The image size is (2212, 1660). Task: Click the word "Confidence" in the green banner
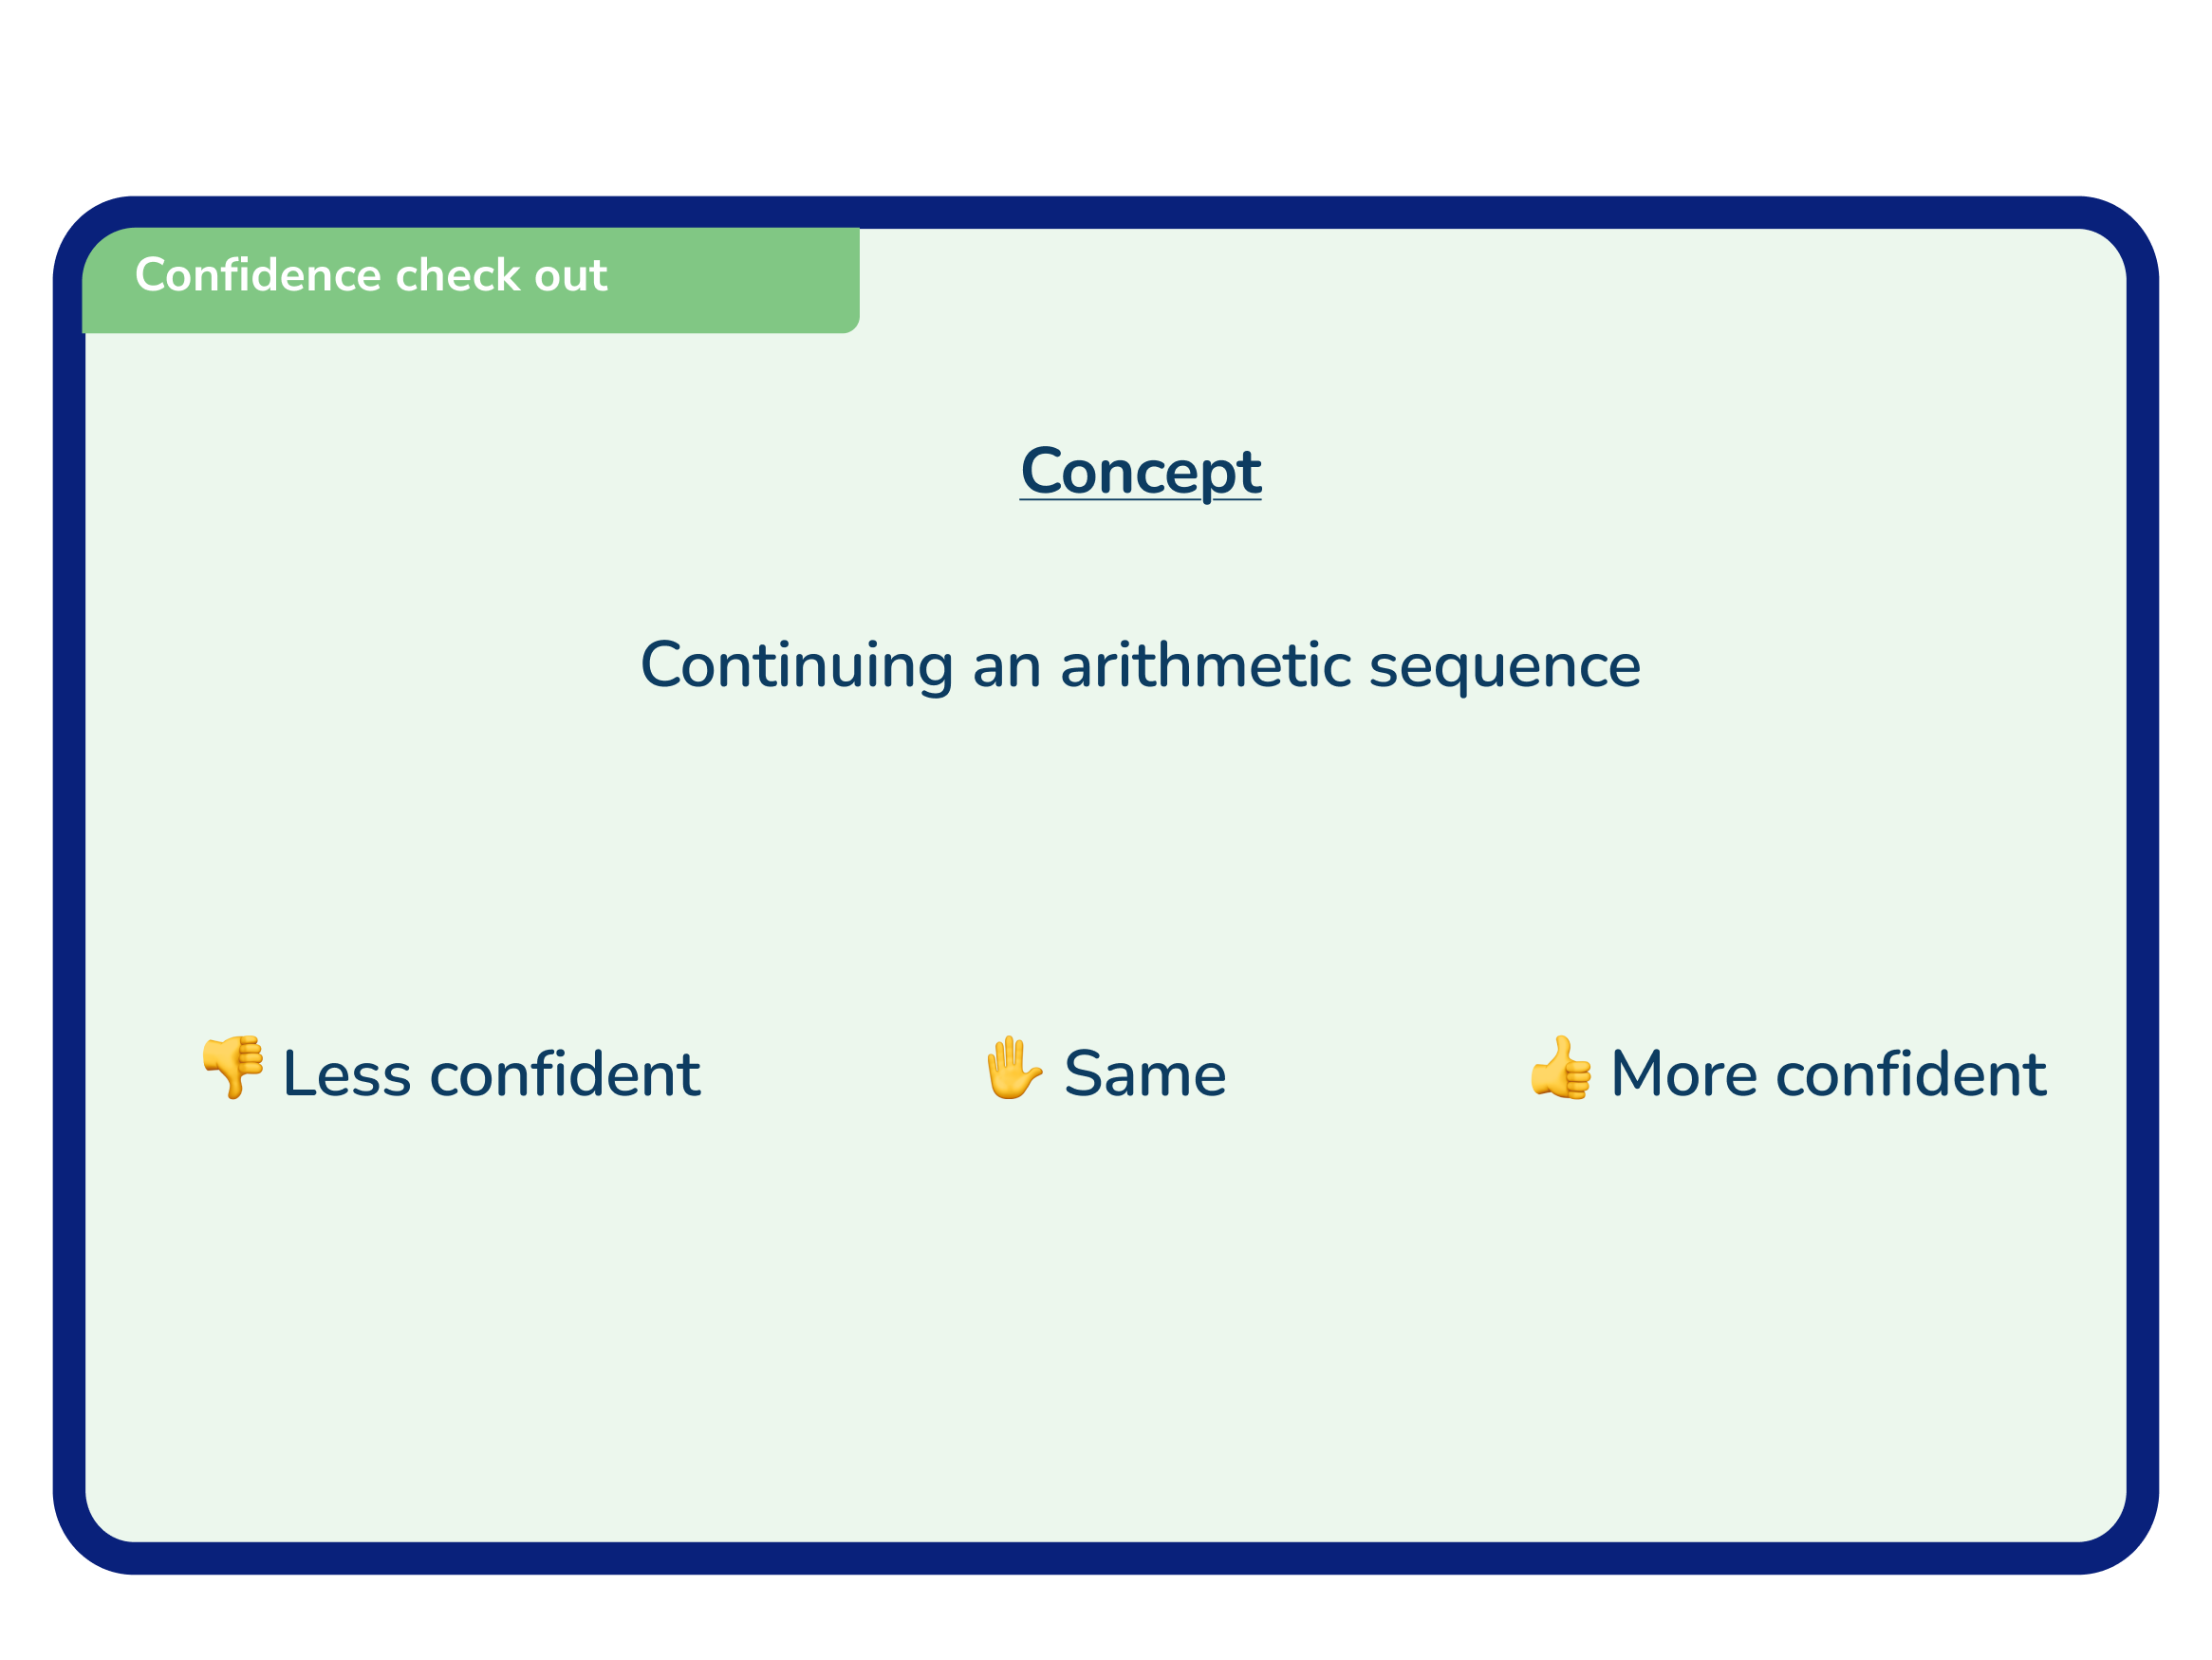point(259,275)
